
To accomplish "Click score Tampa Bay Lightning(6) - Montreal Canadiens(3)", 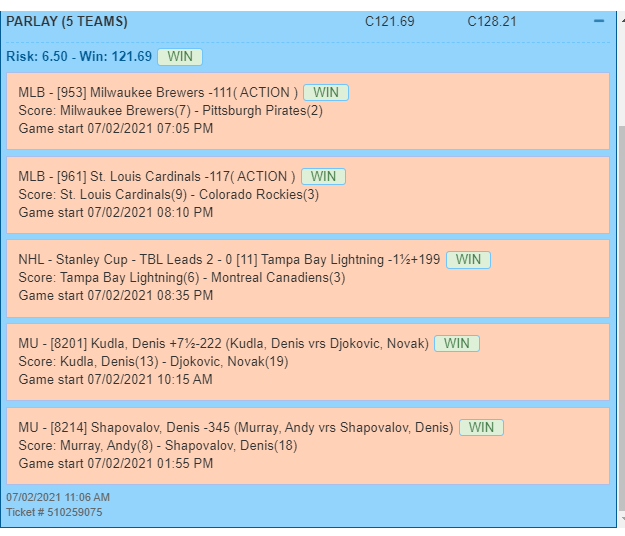I will coord(182,278).
